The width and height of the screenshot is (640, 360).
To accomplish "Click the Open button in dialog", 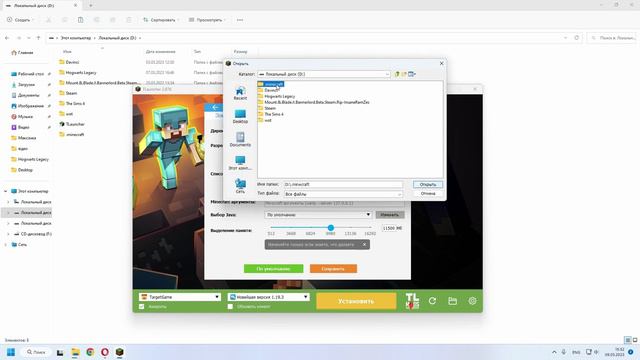I will point(428,184).
